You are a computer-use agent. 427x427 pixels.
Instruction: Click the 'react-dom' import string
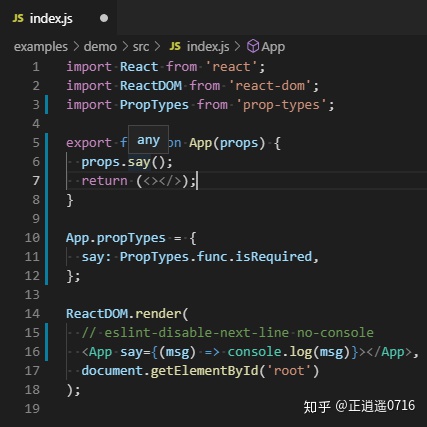point(270,86)
